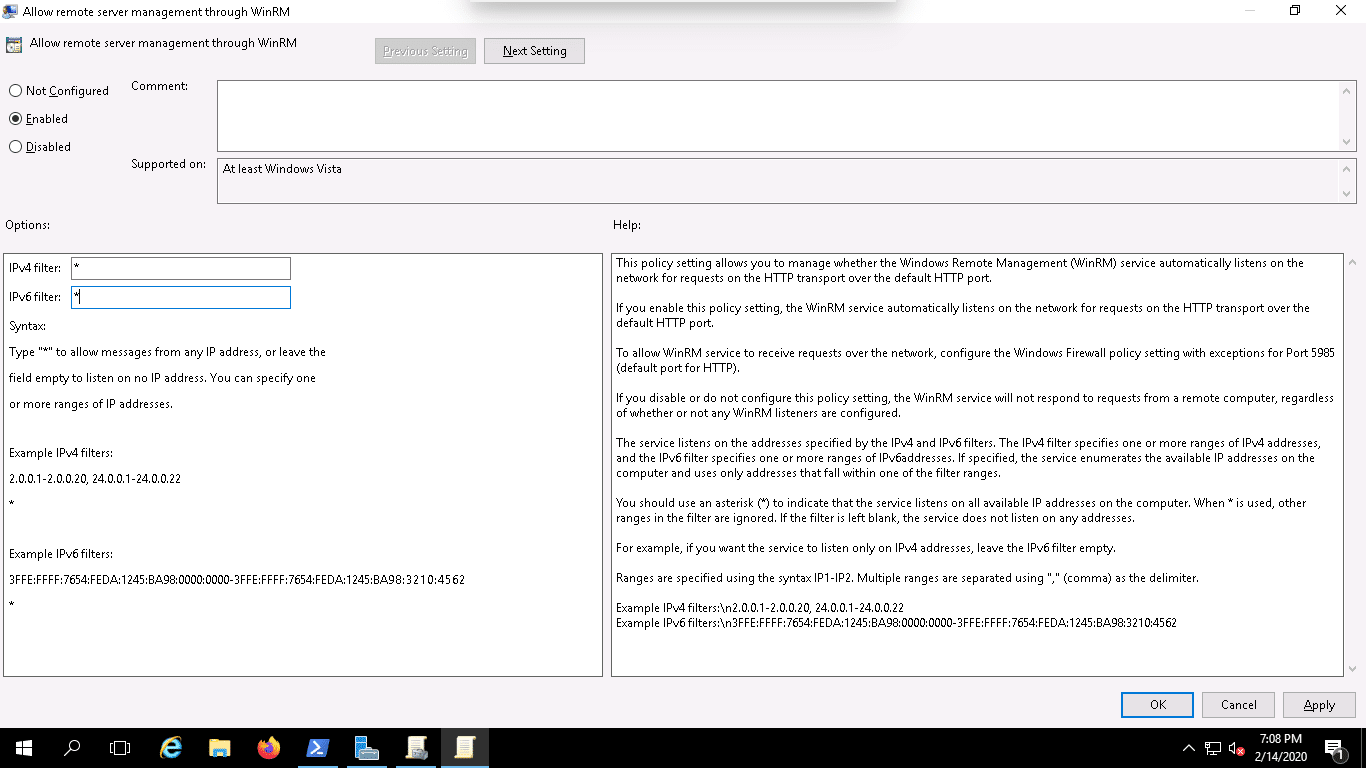The width and height of the screenshot is (1366, 768).
Task: Focus the IPv4 filter field
Action: [181, 268]
